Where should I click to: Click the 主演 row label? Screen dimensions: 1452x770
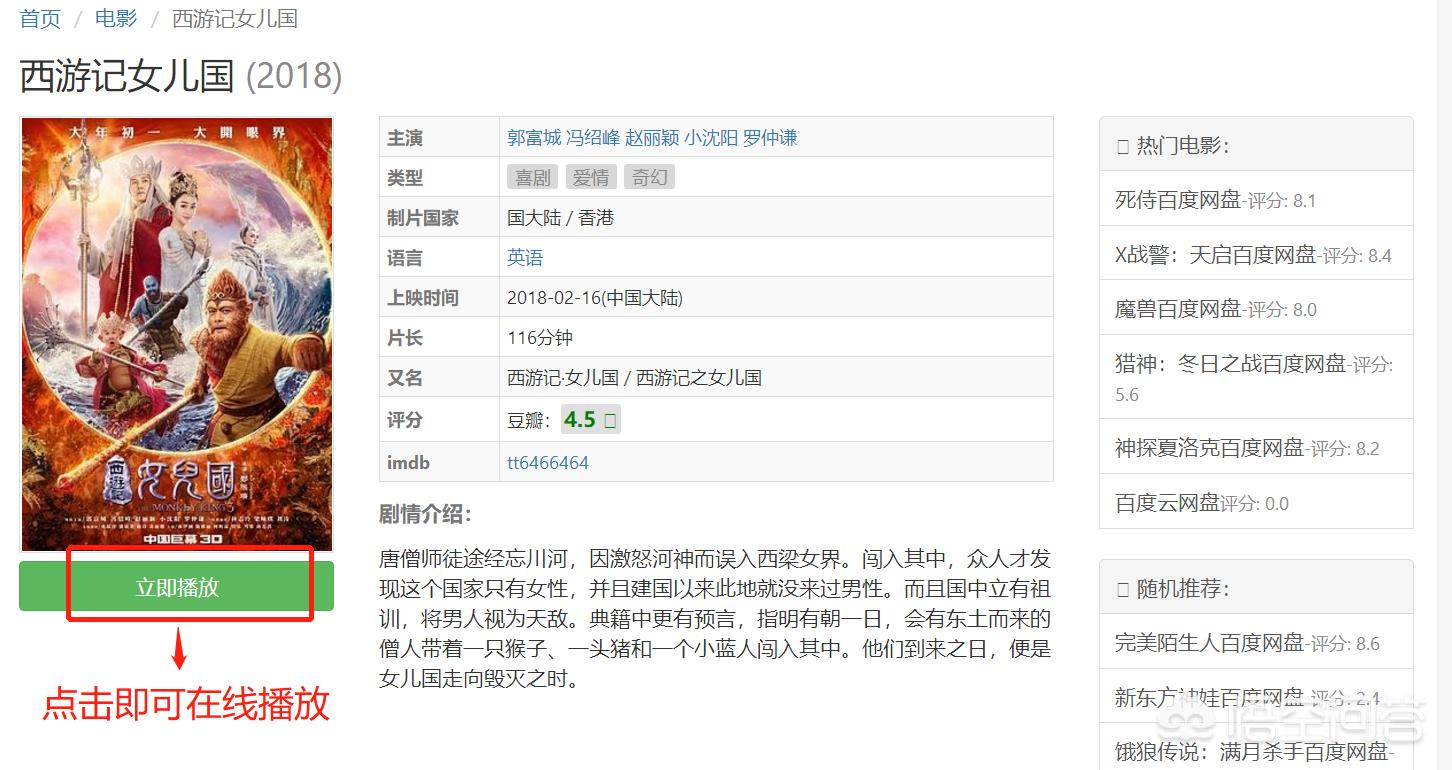tap(405, 138)
